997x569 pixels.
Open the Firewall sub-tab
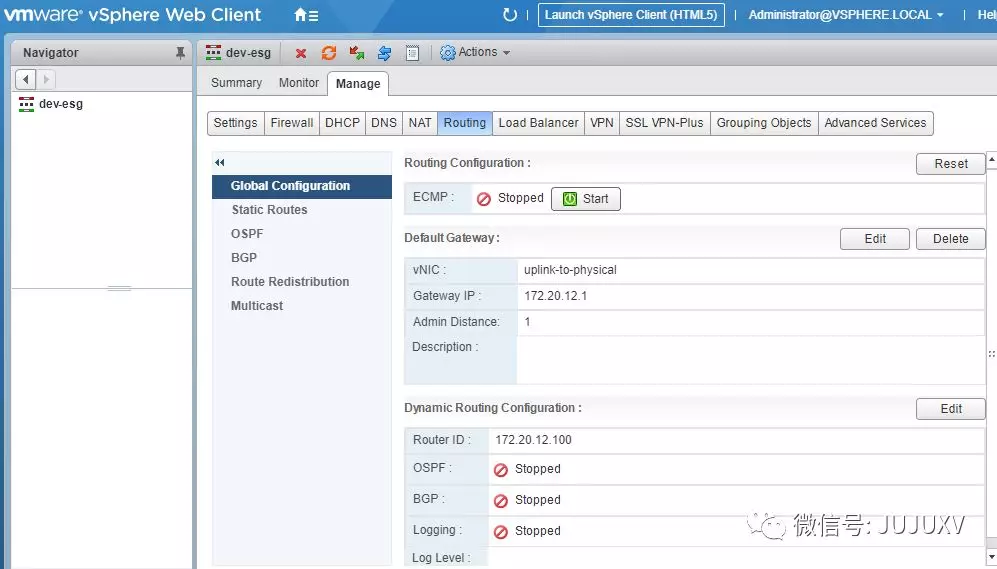point(292,123)
